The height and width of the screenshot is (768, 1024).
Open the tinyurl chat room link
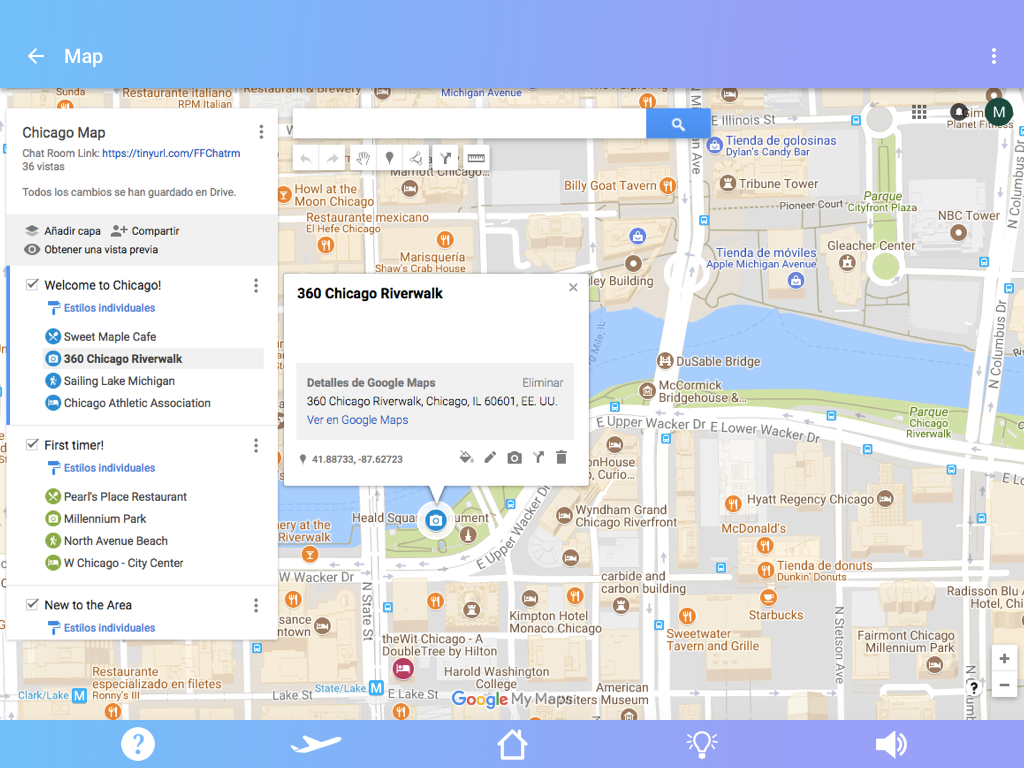171,153
